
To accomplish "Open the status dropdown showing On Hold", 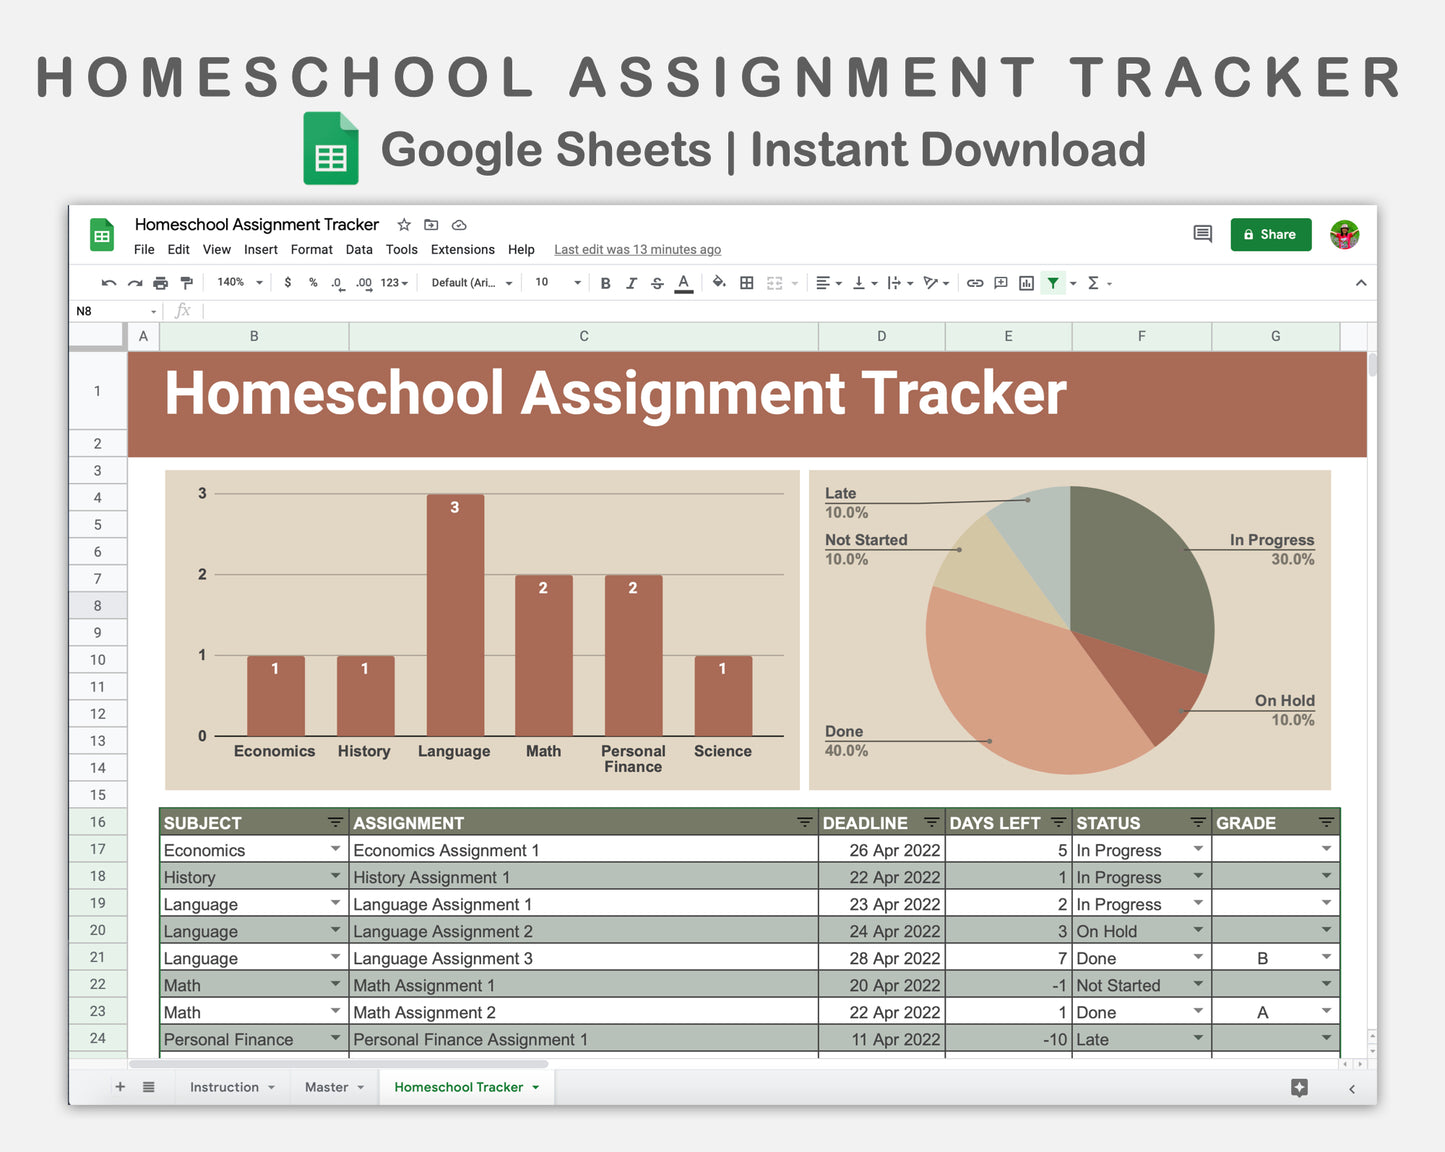I will pyautogui.click(x=1198, y=930).
